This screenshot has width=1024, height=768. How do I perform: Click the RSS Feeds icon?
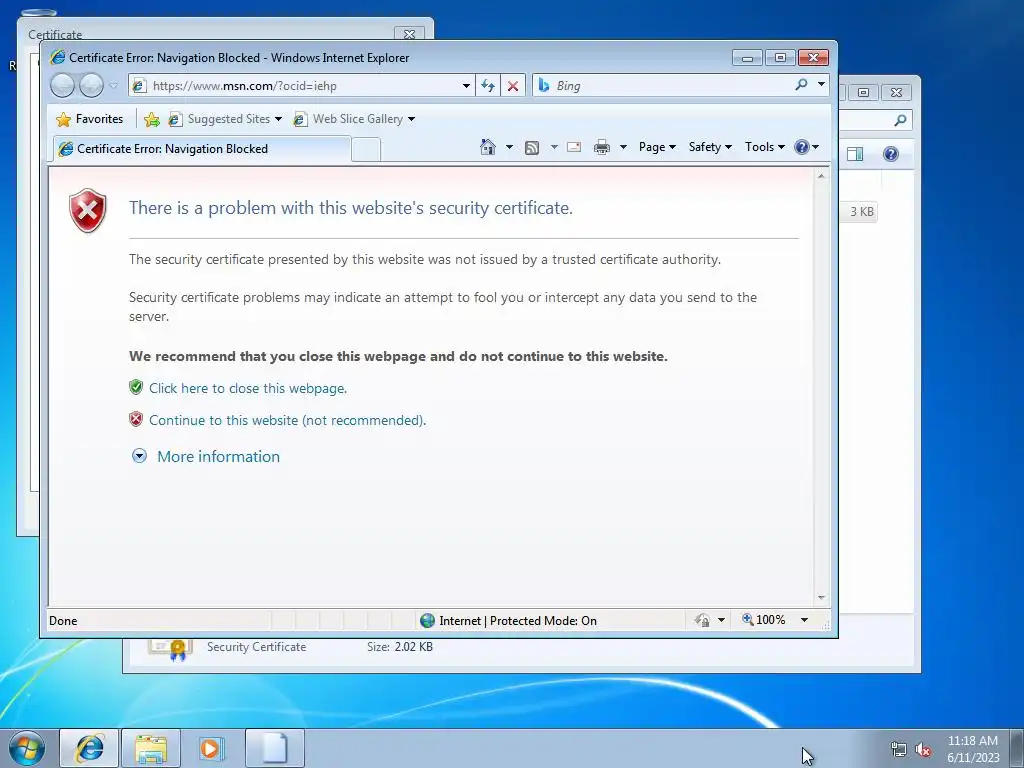coord(532,148)
